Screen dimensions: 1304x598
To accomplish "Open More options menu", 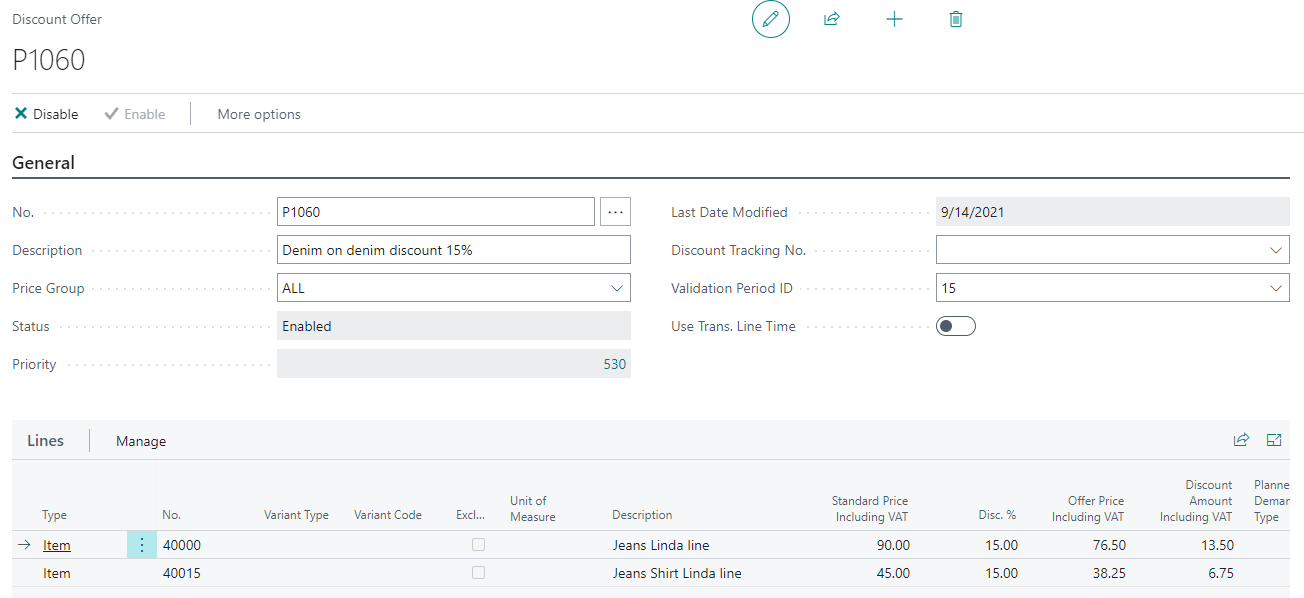I will point(259,114).
